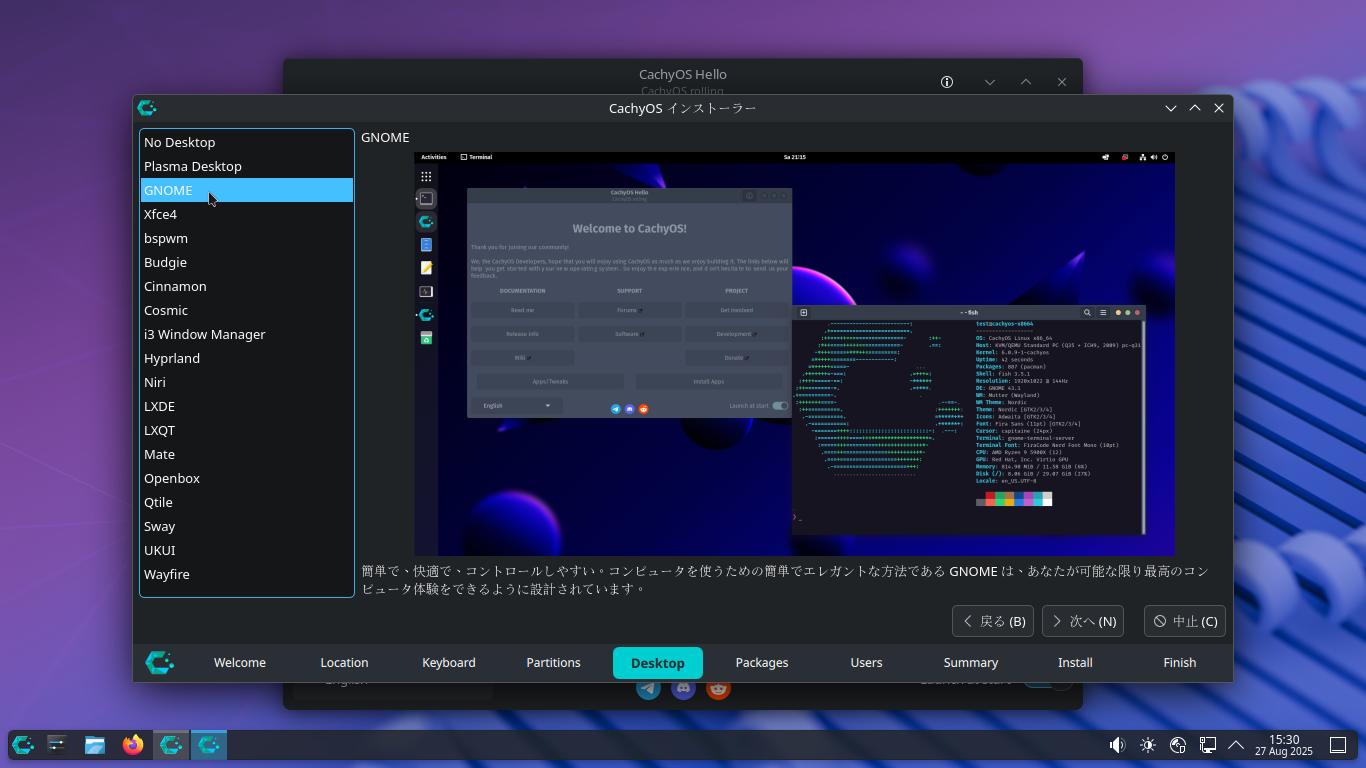
Task: Select Xfce4 in the desktop list
Action: click(160, 214)
